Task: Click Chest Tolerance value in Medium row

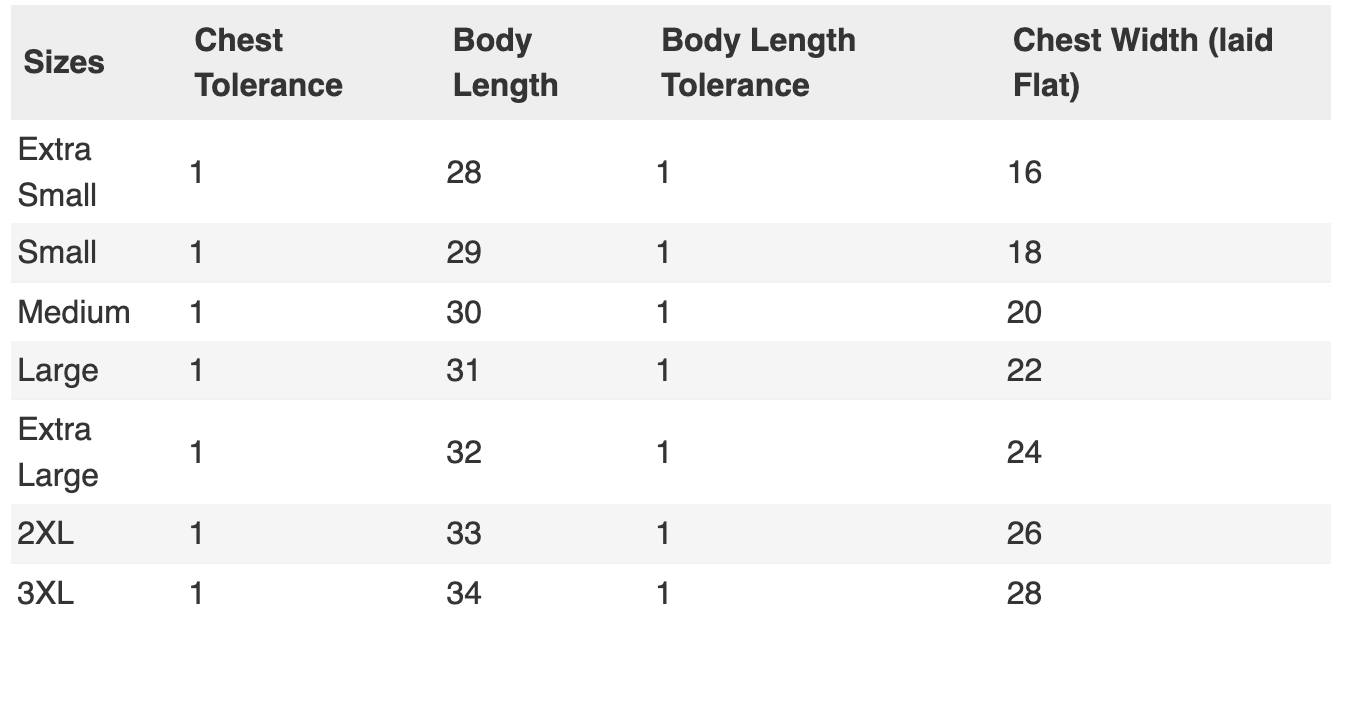Action: tap(196, 312)
